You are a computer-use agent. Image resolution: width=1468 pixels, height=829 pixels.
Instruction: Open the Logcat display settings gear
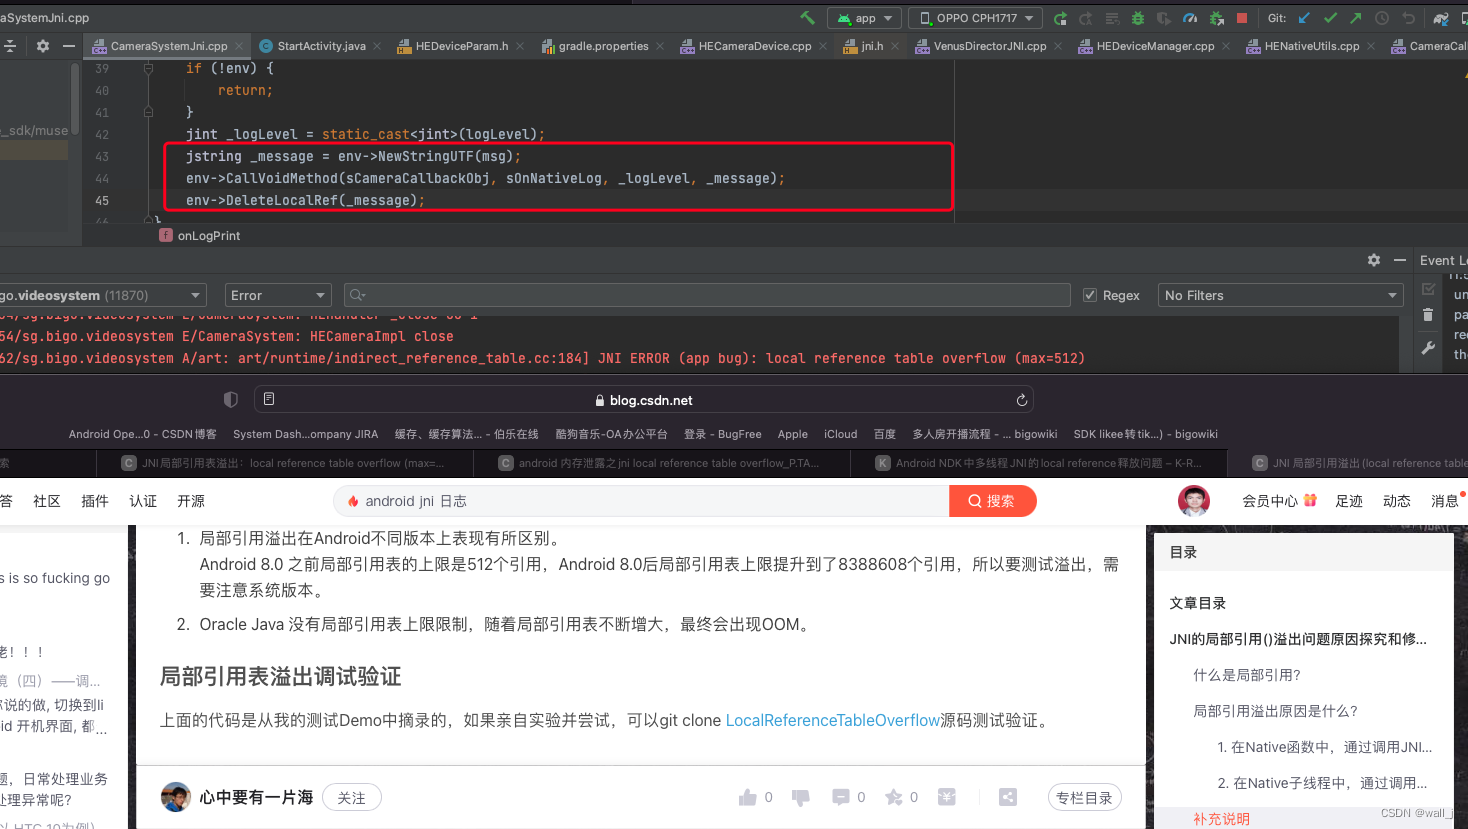[1374, 260]
